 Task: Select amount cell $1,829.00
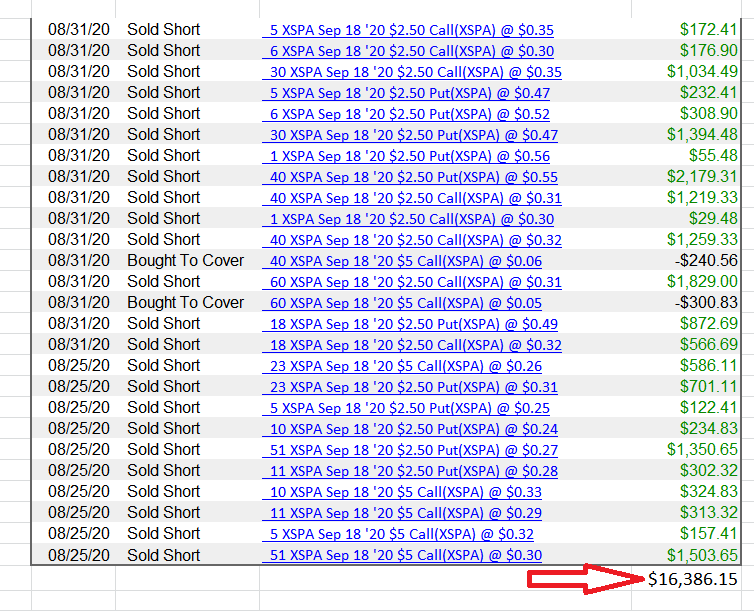702,281
